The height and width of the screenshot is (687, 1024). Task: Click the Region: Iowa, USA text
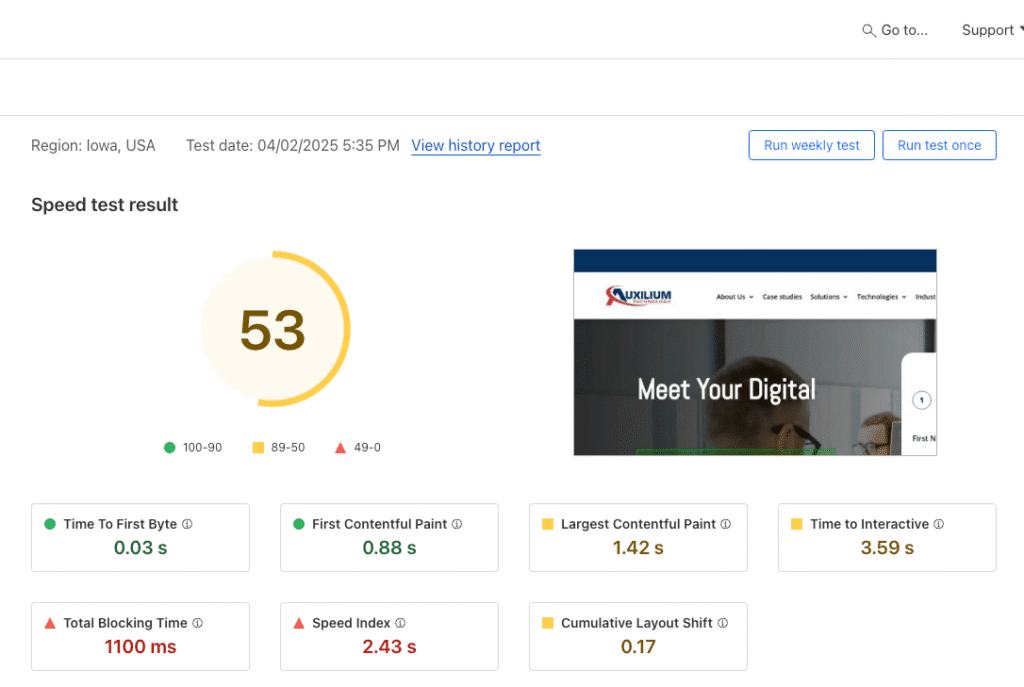point(93,146)
